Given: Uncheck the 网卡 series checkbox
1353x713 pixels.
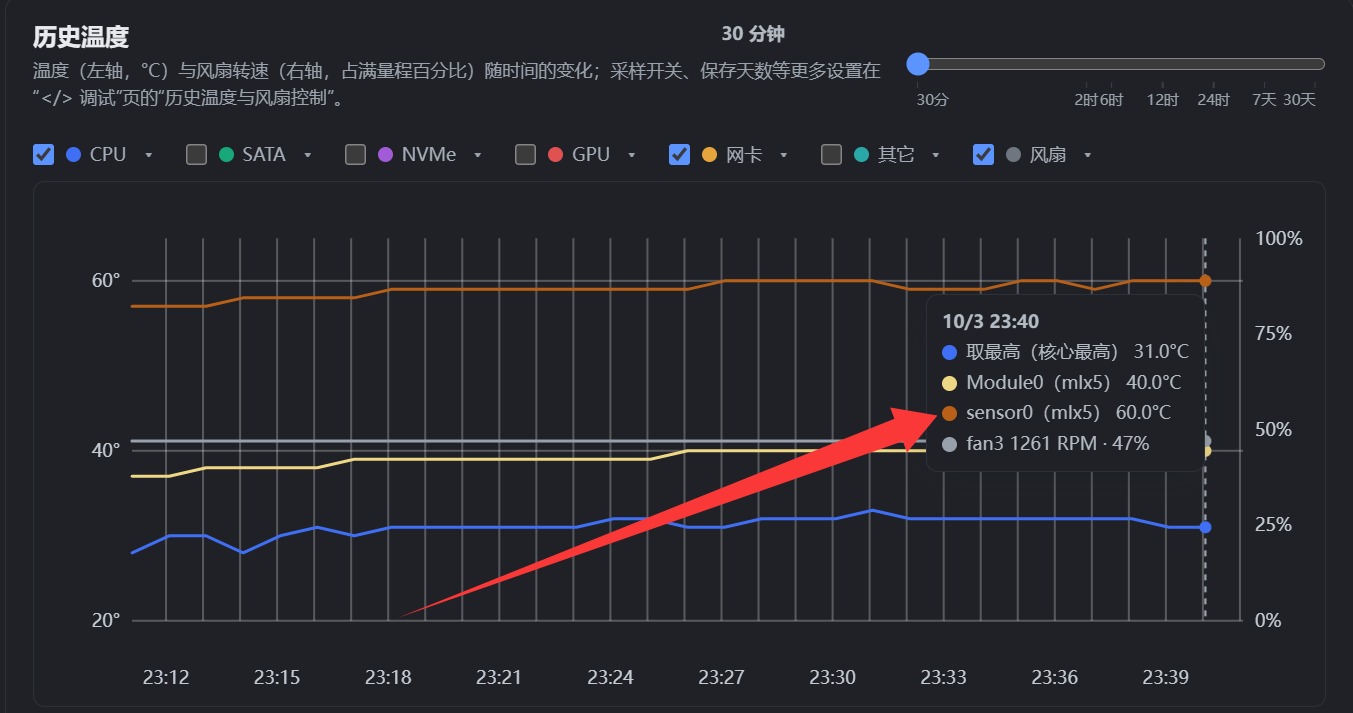Looking at the screenshot, I should 679,154.
